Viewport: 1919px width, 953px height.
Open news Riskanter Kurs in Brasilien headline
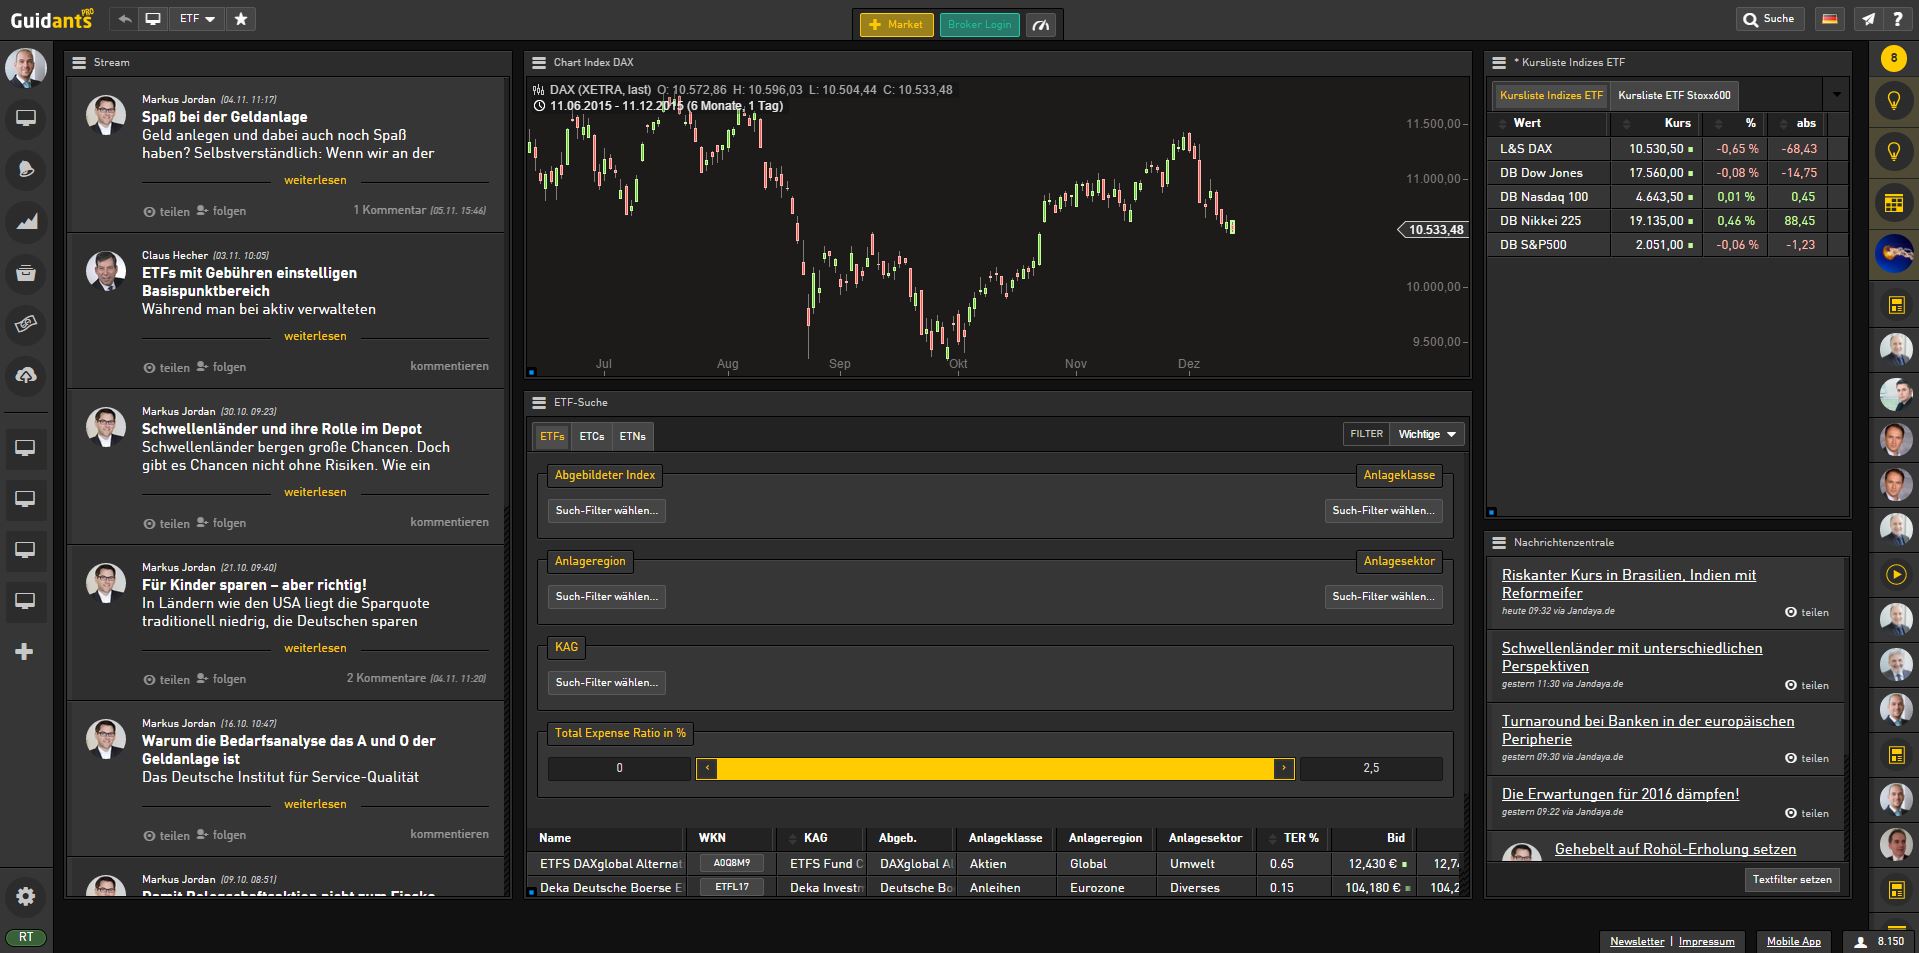pyautogui.click(x=1628, y=584)
